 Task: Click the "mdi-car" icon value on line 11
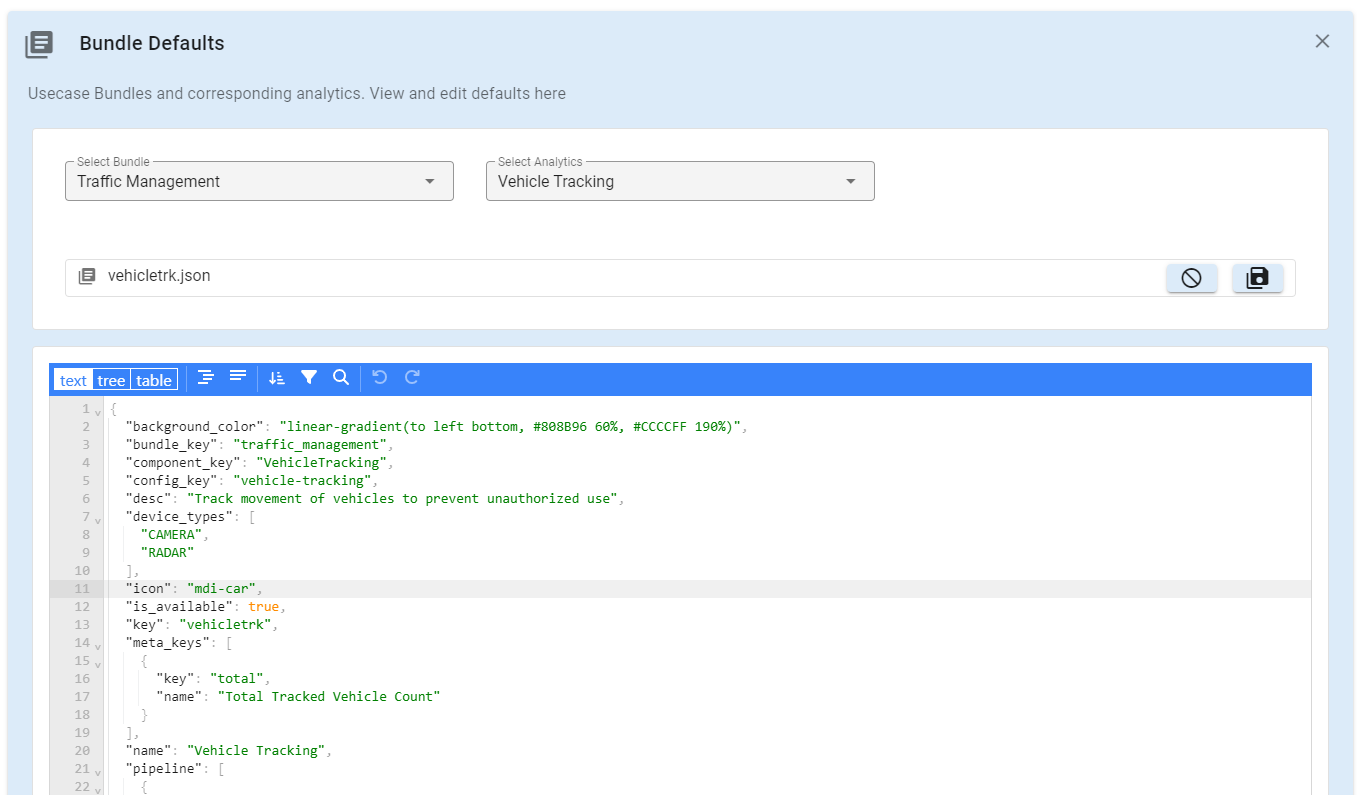click(221, 588)
